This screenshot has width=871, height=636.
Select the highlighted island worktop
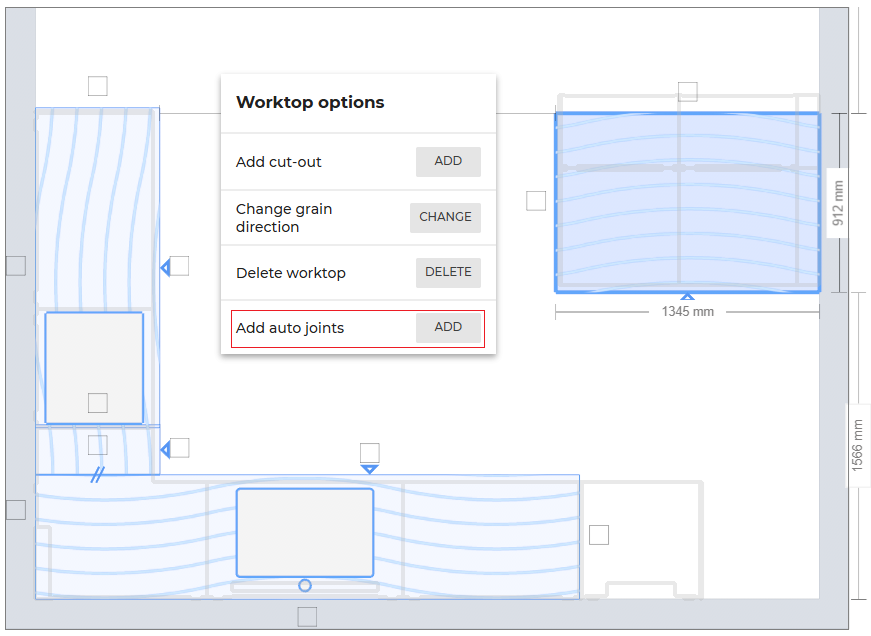click(x=687, y=230)
